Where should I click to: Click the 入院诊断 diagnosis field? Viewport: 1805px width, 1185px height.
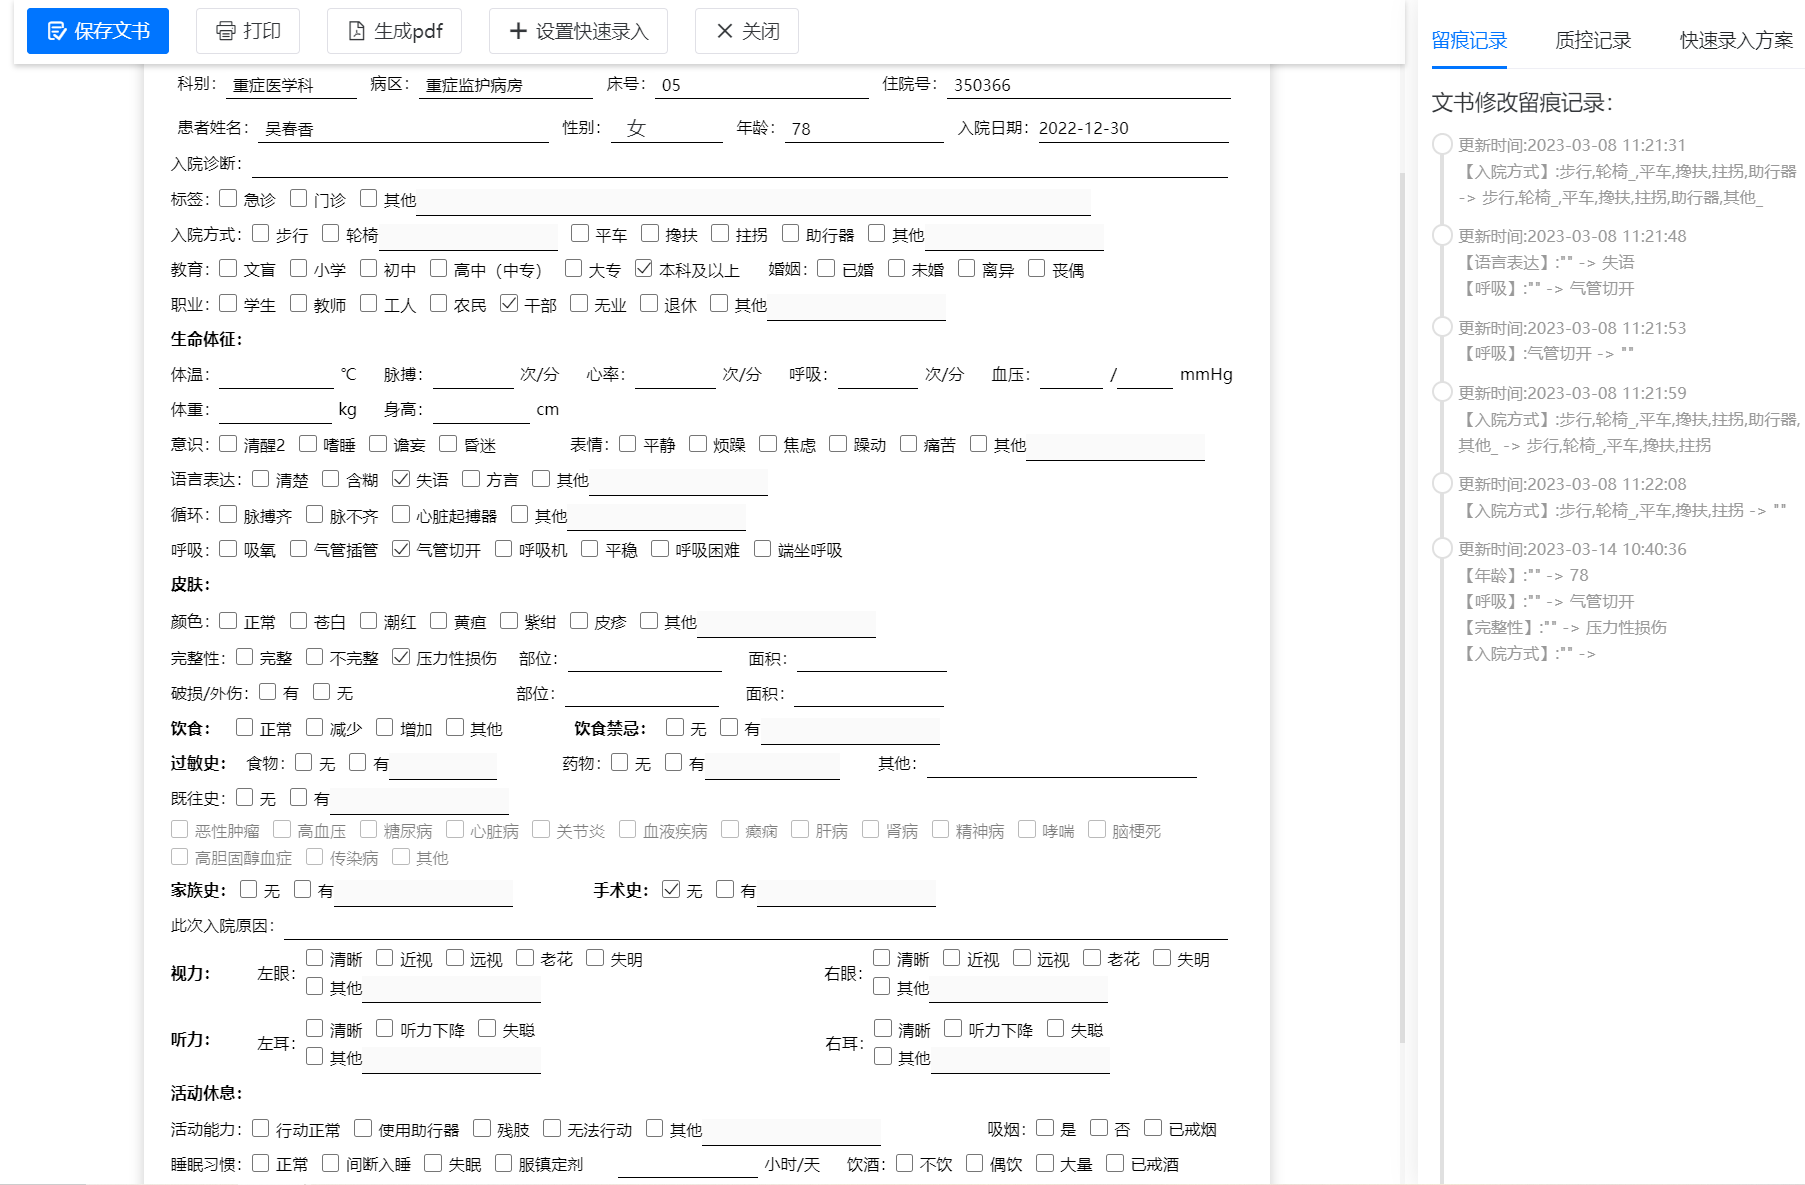[x=740, y=164]
